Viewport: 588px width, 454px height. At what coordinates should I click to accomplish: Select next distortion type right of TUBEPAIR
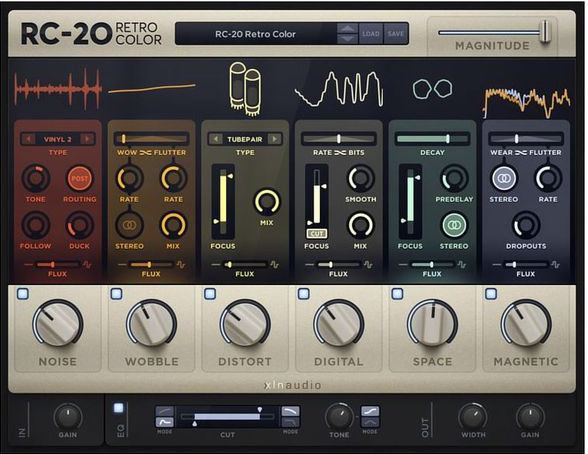pyautogui.click(x=274, y=139)
